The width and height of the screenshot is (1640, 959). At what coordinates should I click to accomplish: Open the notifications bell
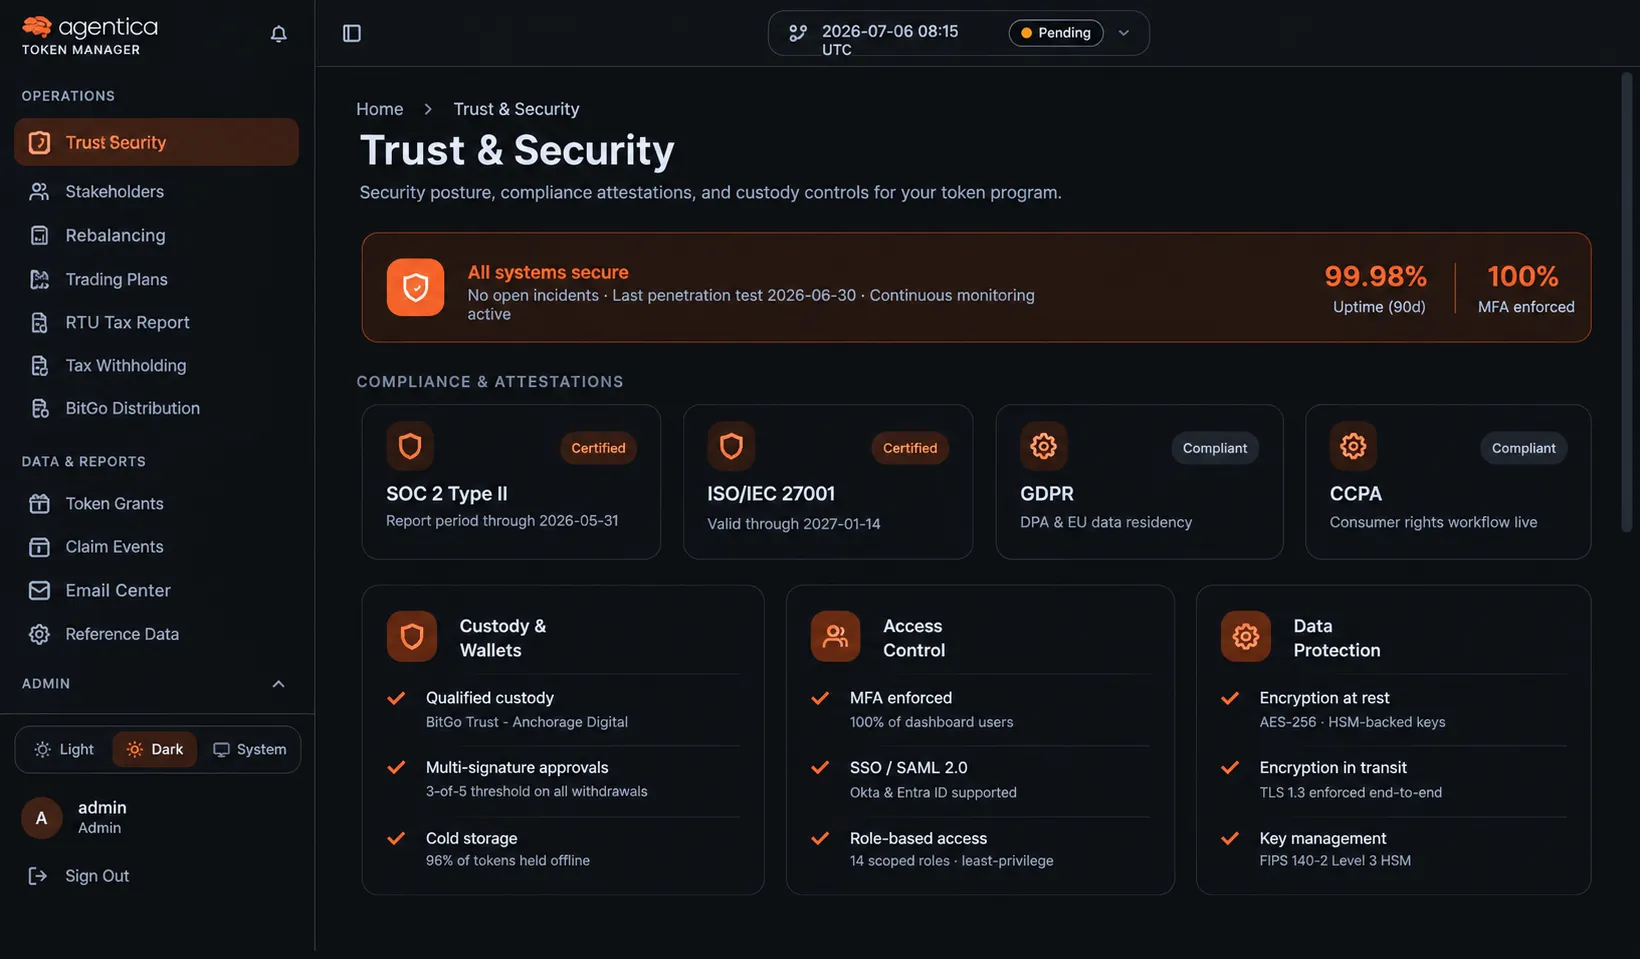[x=279, y=34]
